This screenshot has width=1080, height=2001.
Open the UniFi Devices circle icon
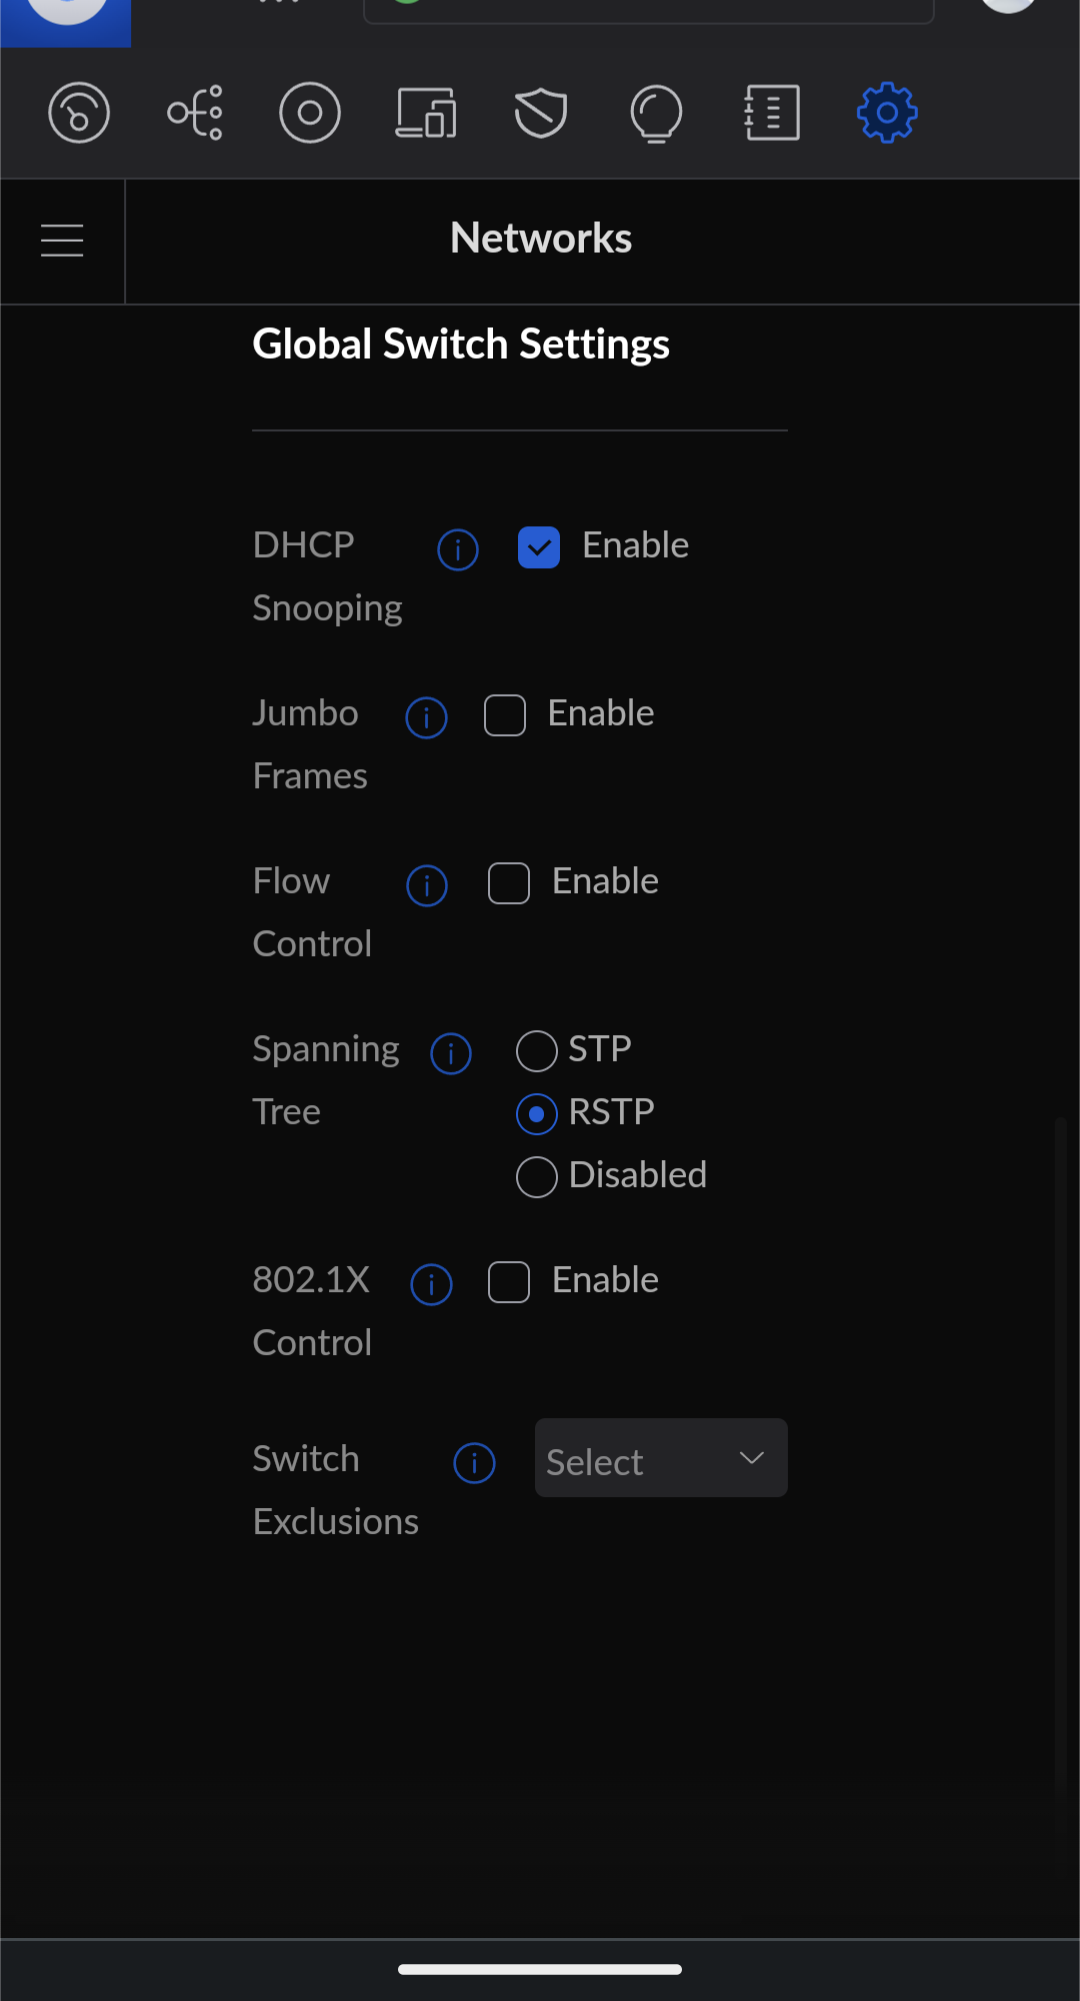tap(310, 113)
